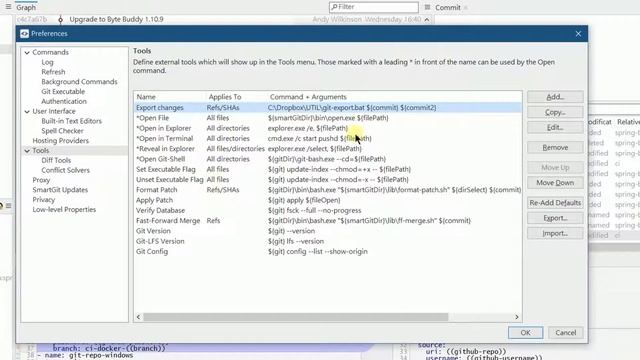This screenshot has height=360, width=640.
Task: Select Refresh in preferences tree
Action: tap(53, 72)
